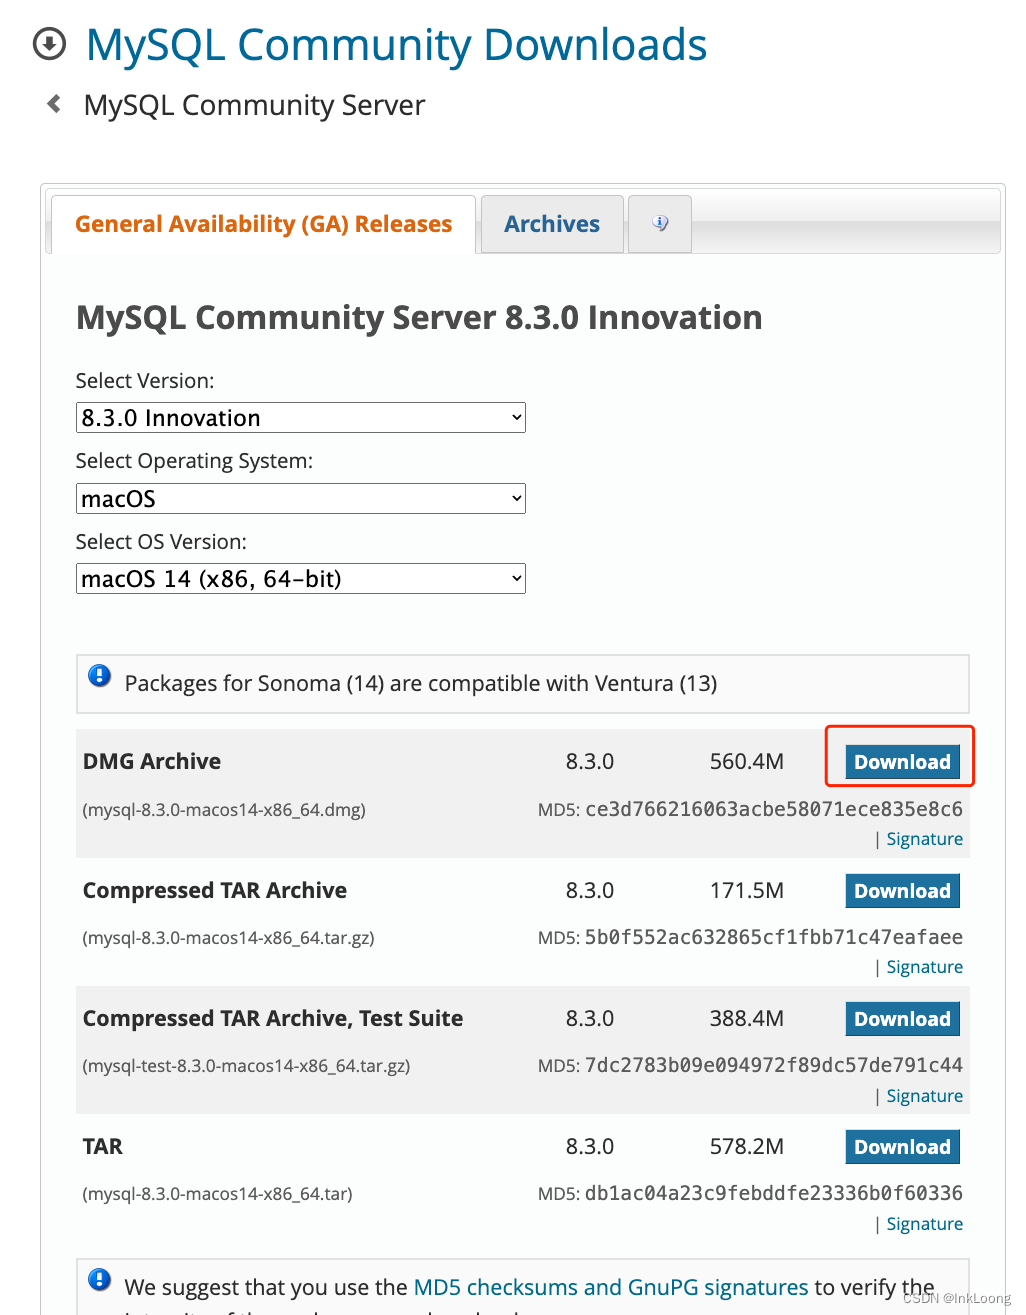Switch to General Availability (GA) Releases tab

coord(263,224)
